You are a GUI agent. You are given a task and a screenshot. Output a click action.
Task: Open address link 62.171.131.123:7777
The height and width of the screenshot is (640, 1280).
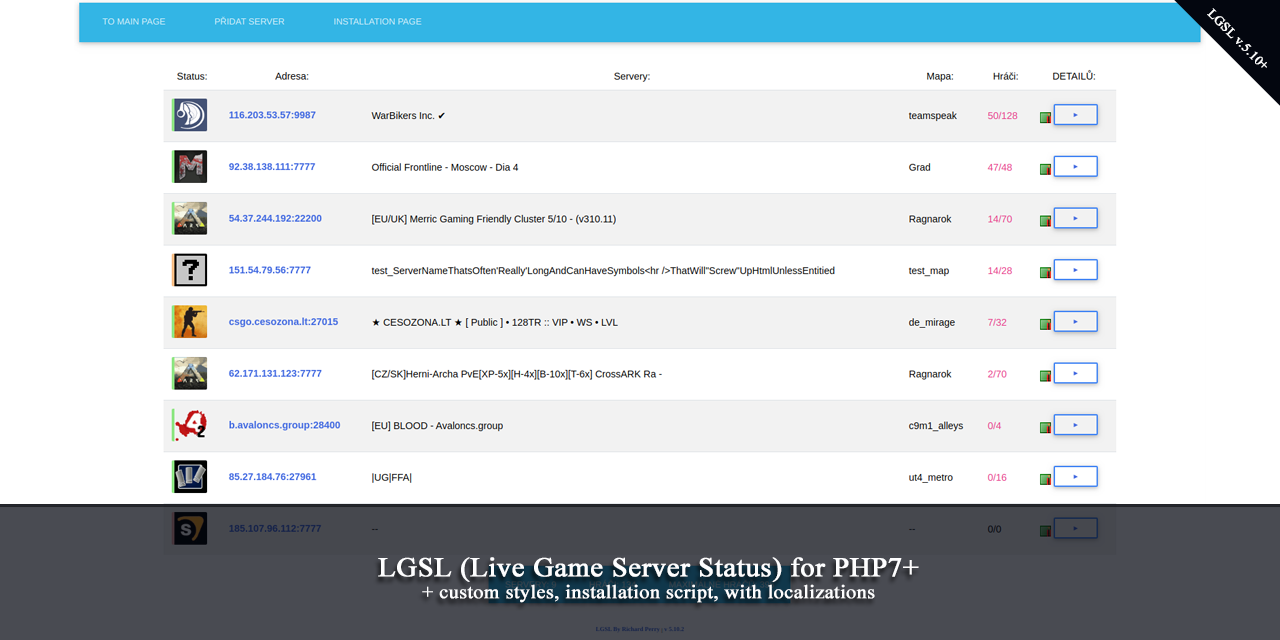(x=275, y=373)
